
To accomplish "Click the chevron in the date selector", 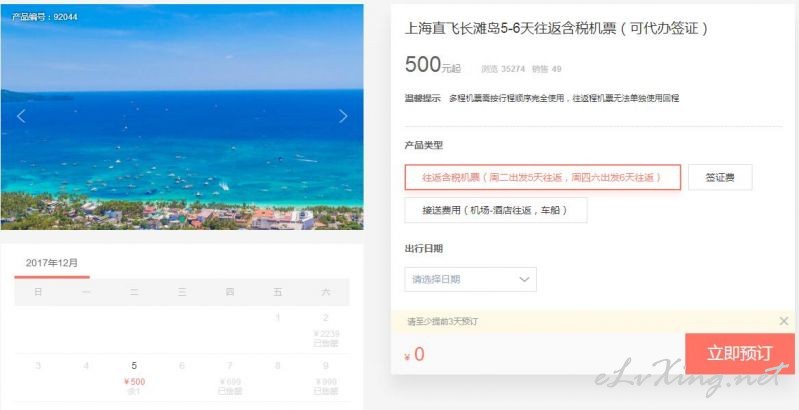I will pyautogui.click(x=524, y=279).
